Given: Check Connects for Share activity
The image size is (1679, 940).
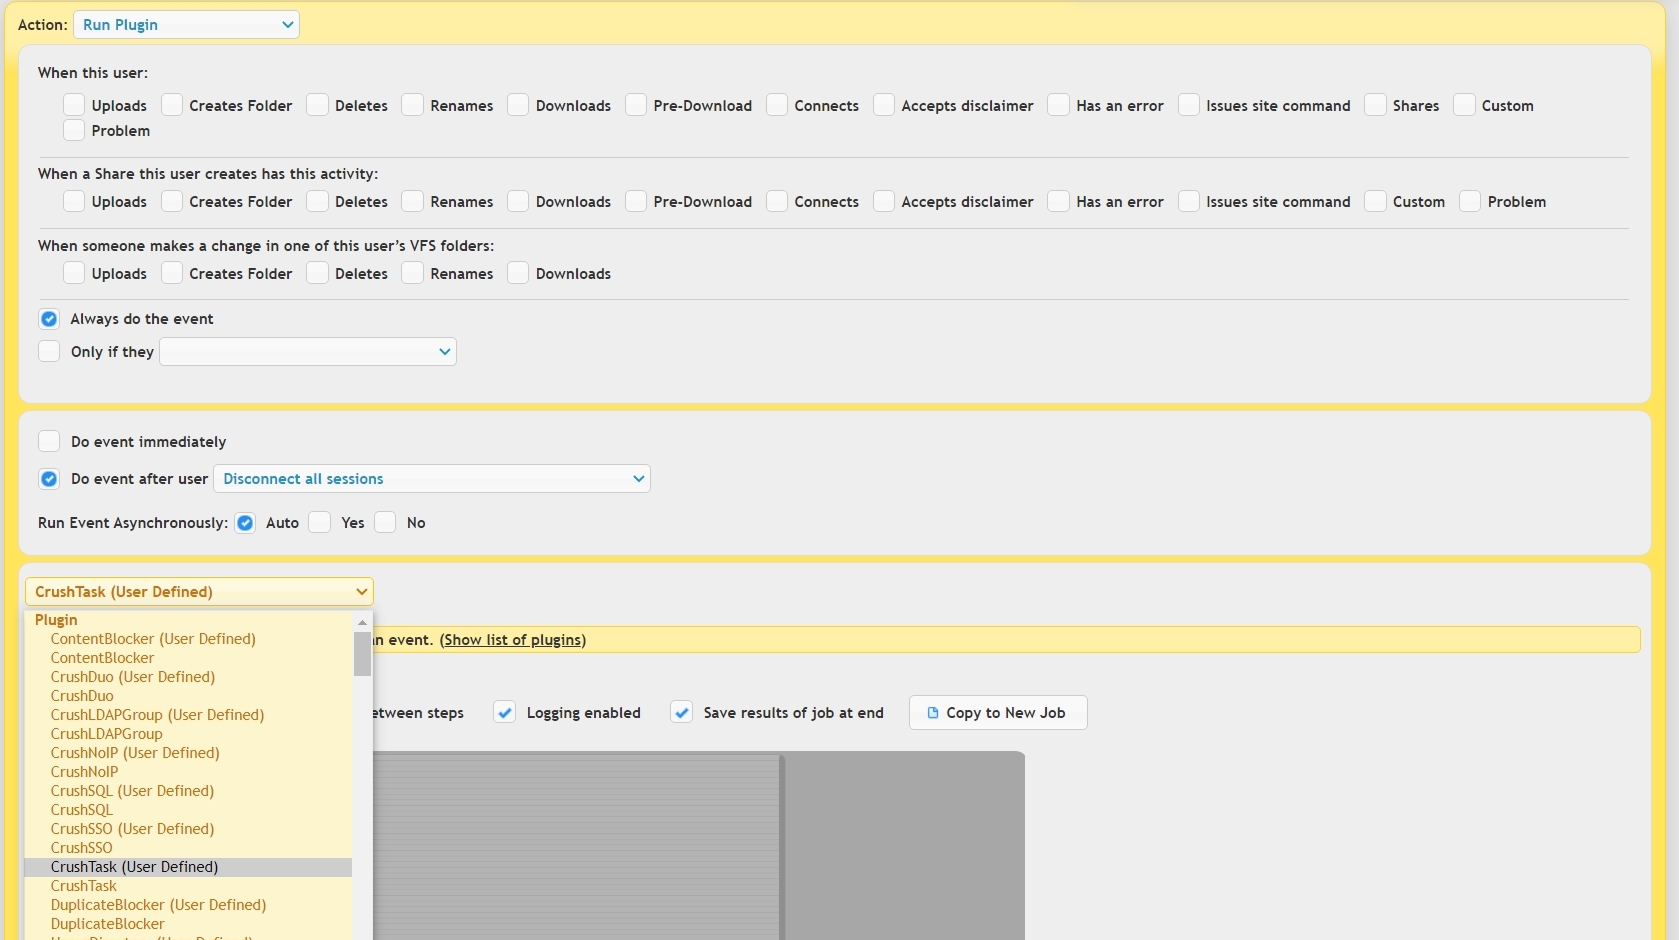Looking at the screenshot, I should click(x=777, y=201).
